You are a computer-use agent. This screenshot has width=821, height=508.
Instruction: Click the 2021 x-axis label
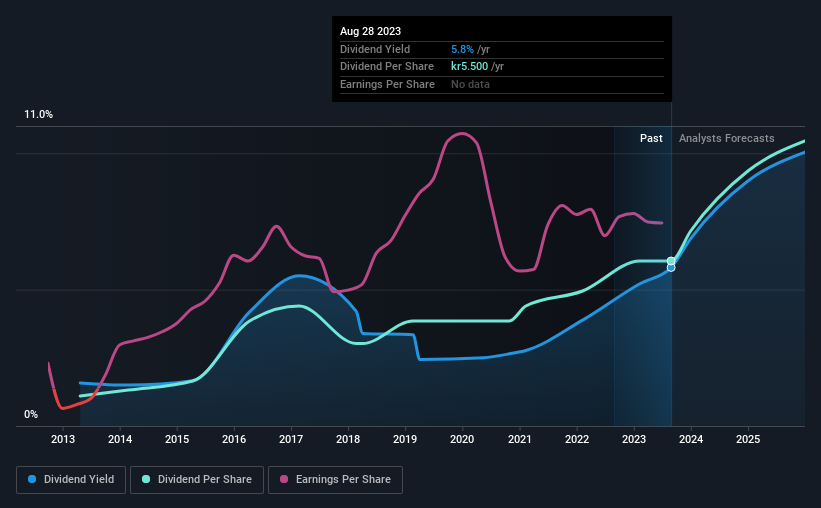tap(519, 439)
